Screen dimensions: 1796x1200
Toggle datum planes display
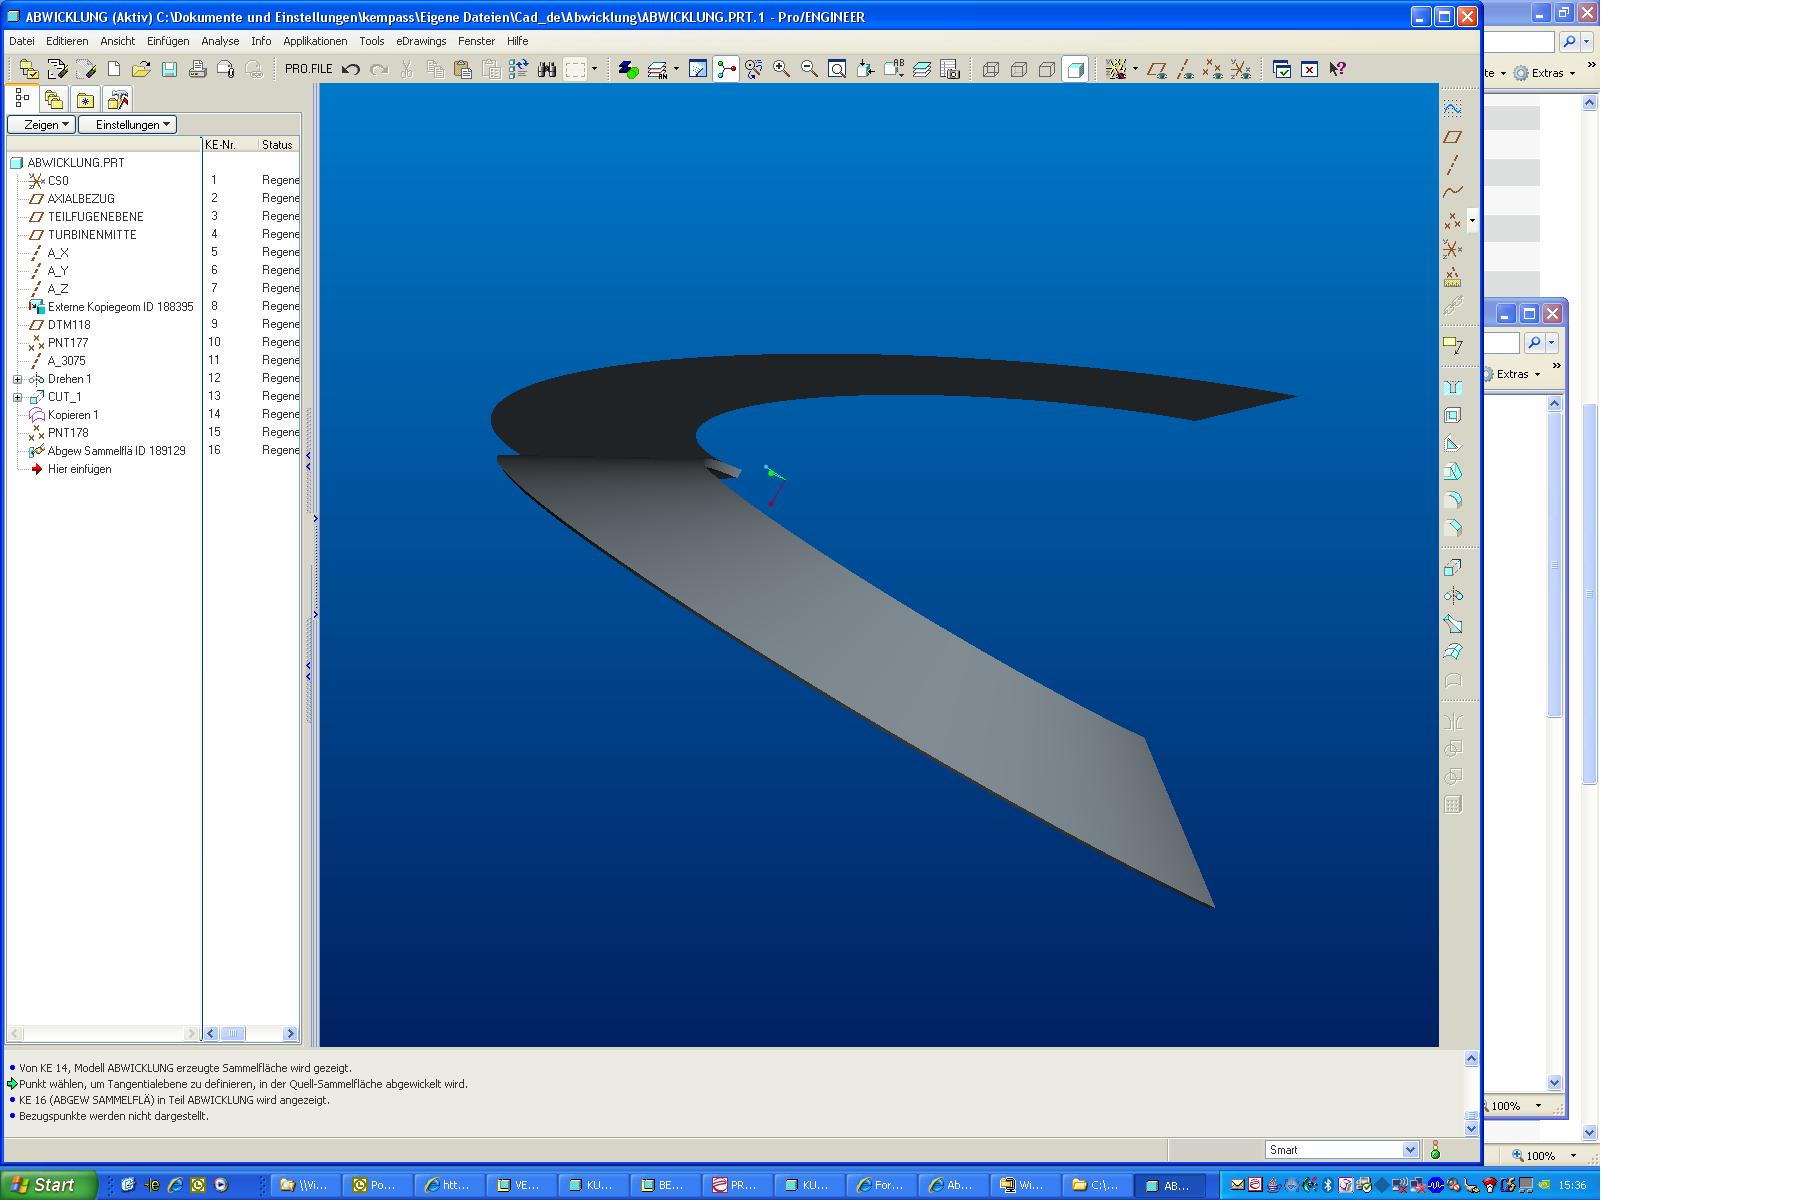[x=1157, y=69]
